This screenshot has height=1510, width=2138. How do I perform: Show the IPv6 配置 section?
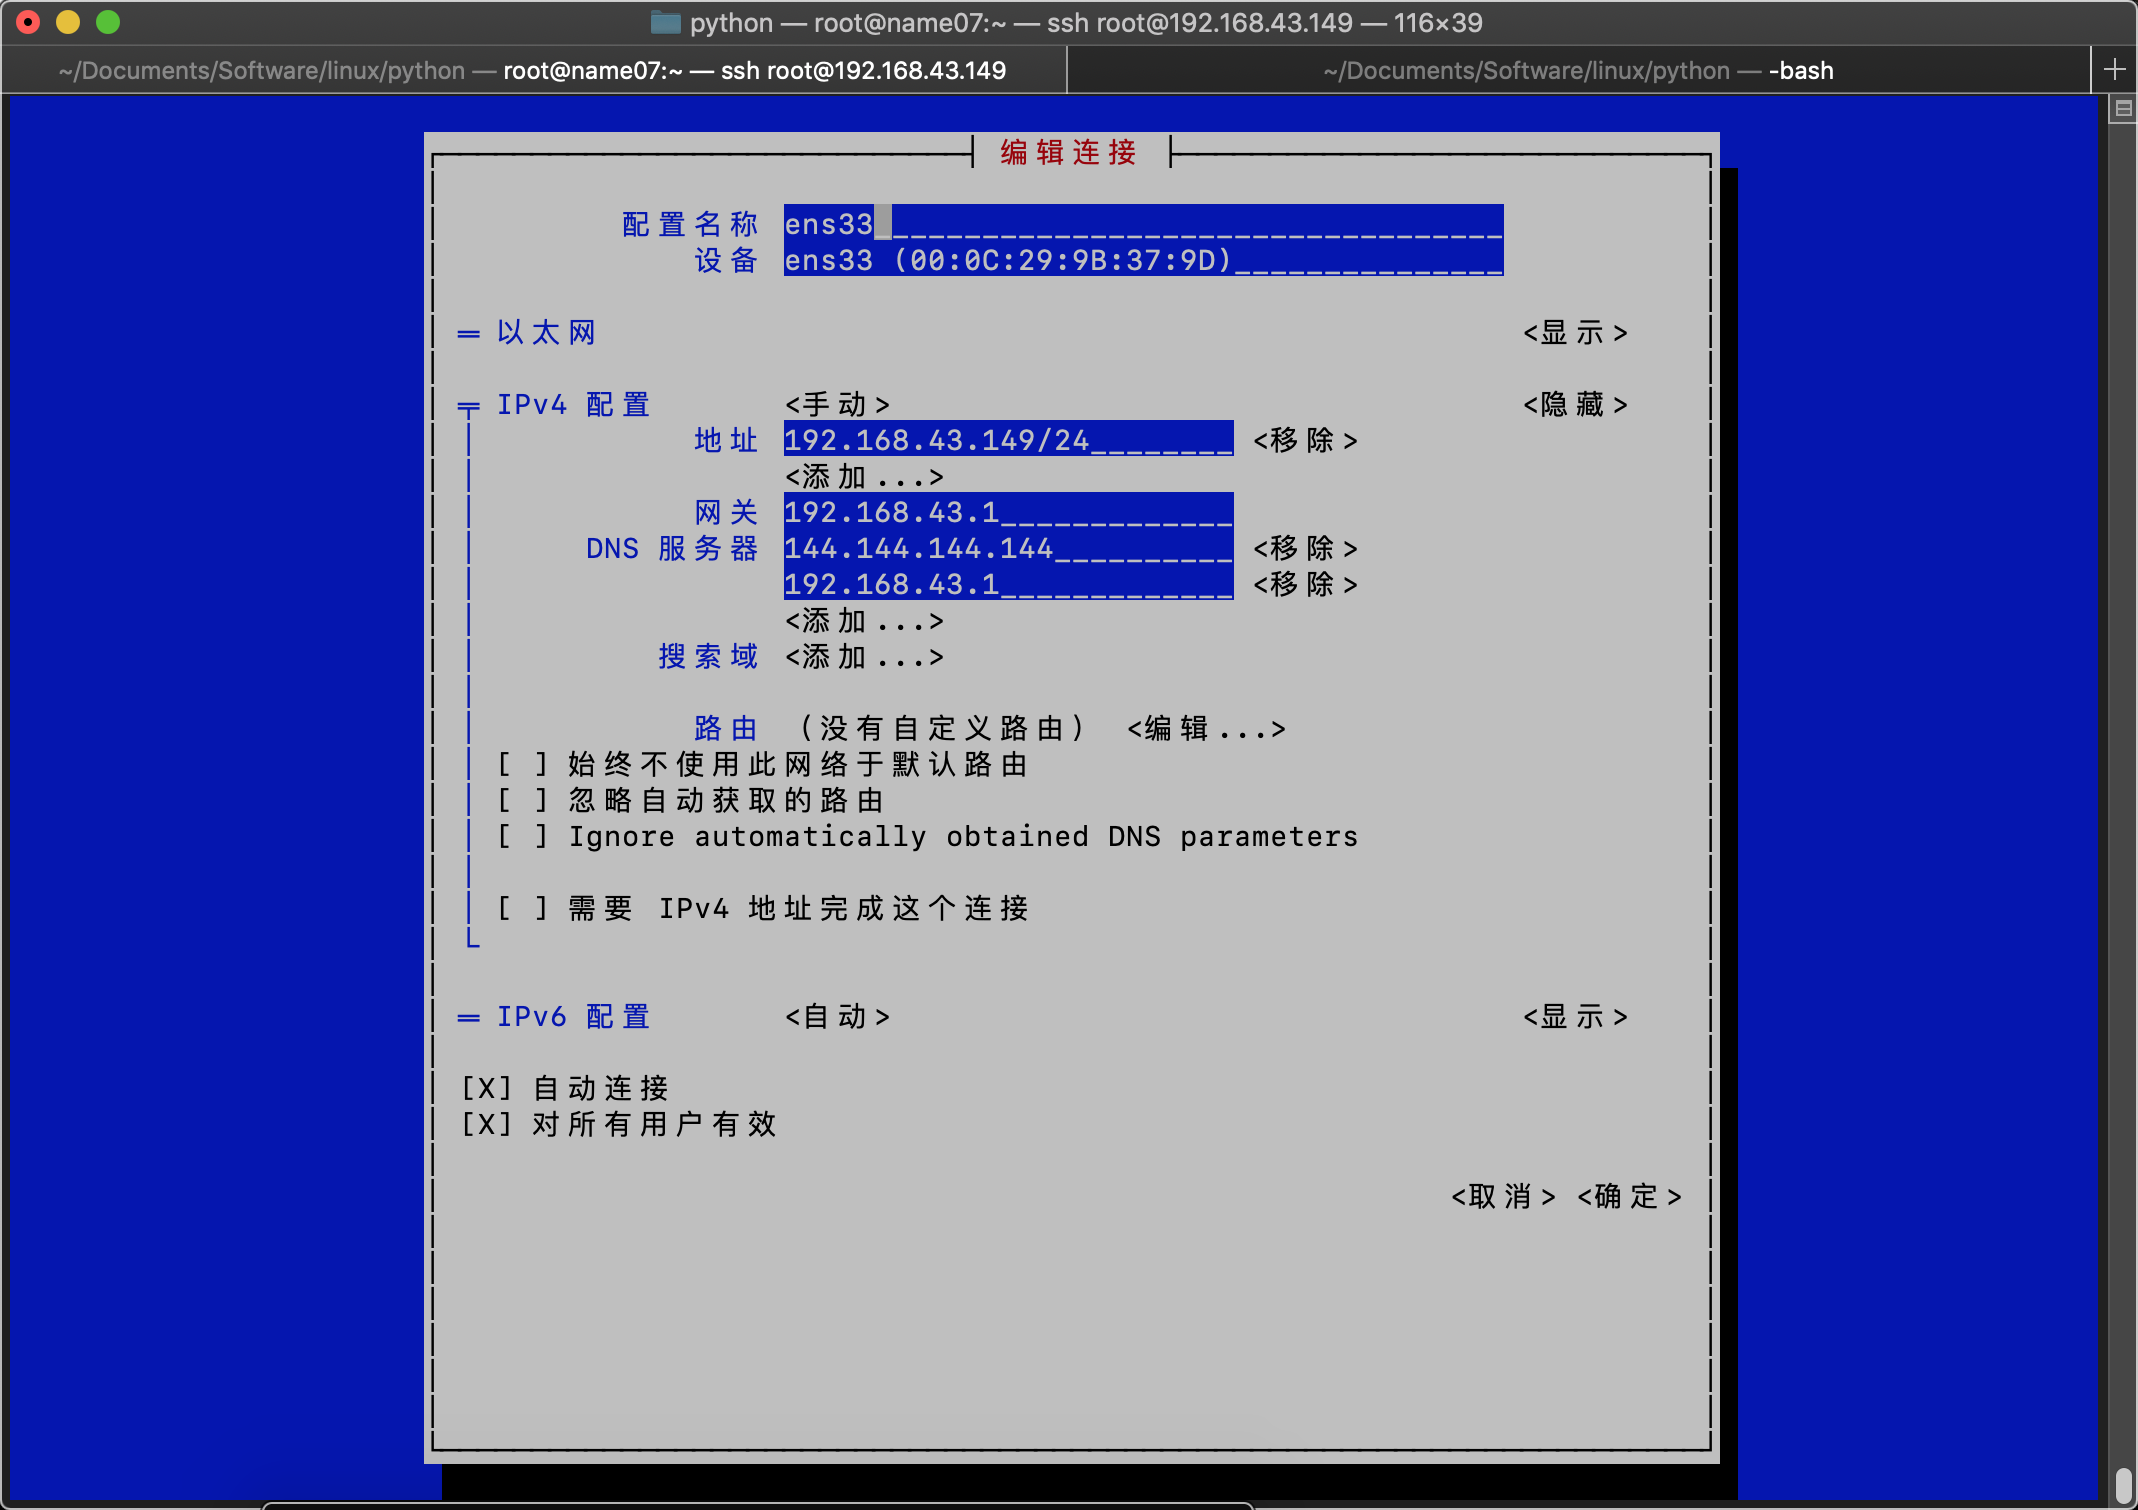(x=1575, y=1016)
